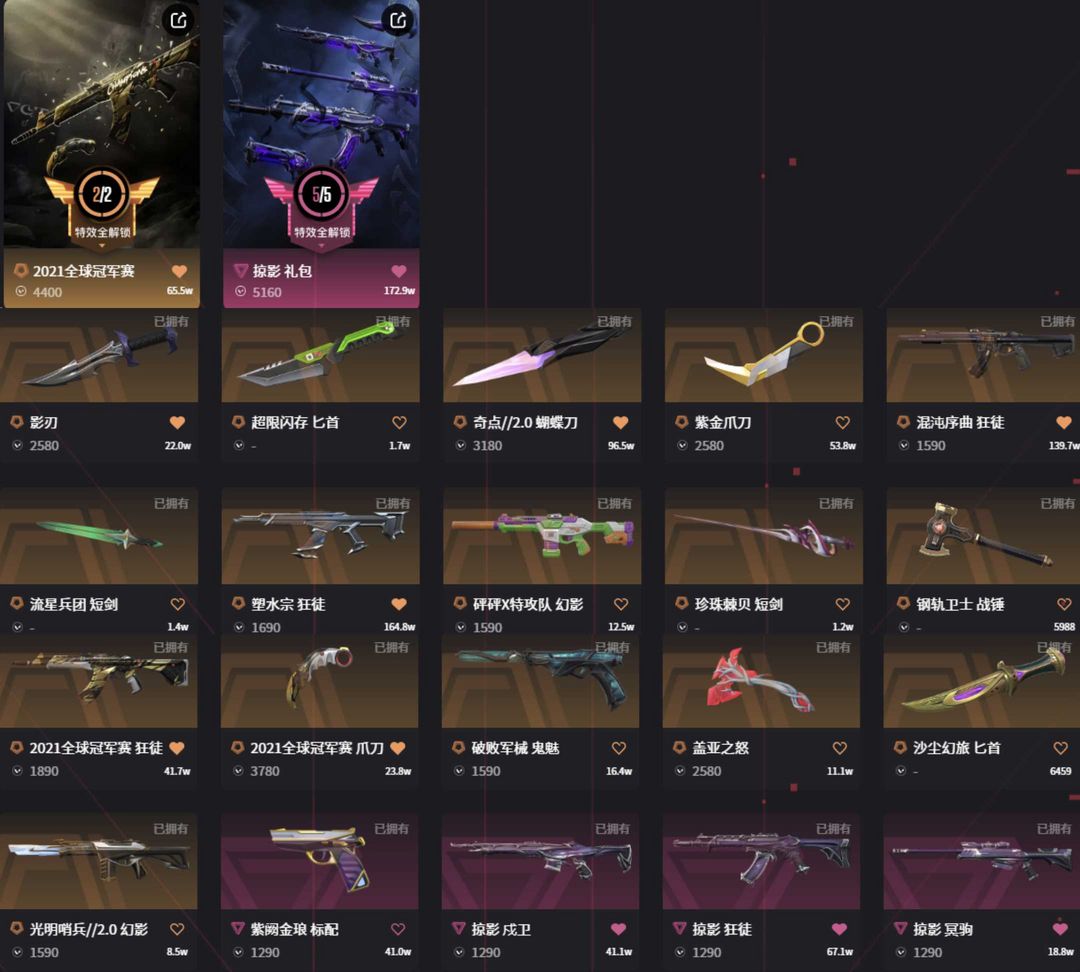1080x972 pixels.
Task: Click heart icon on 紫阙金琅 标配
Action: (398, 929)
